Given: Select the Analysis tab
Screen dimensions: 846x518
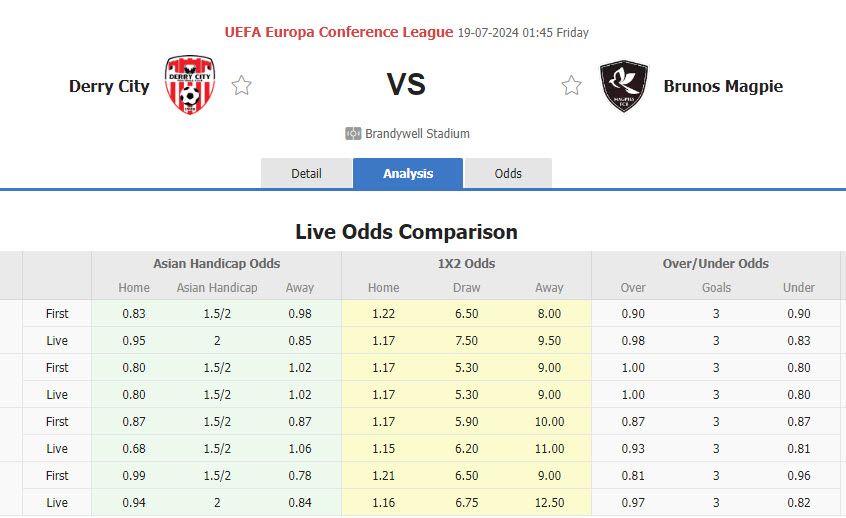Looking at the screenshot, I should (408, 173).
